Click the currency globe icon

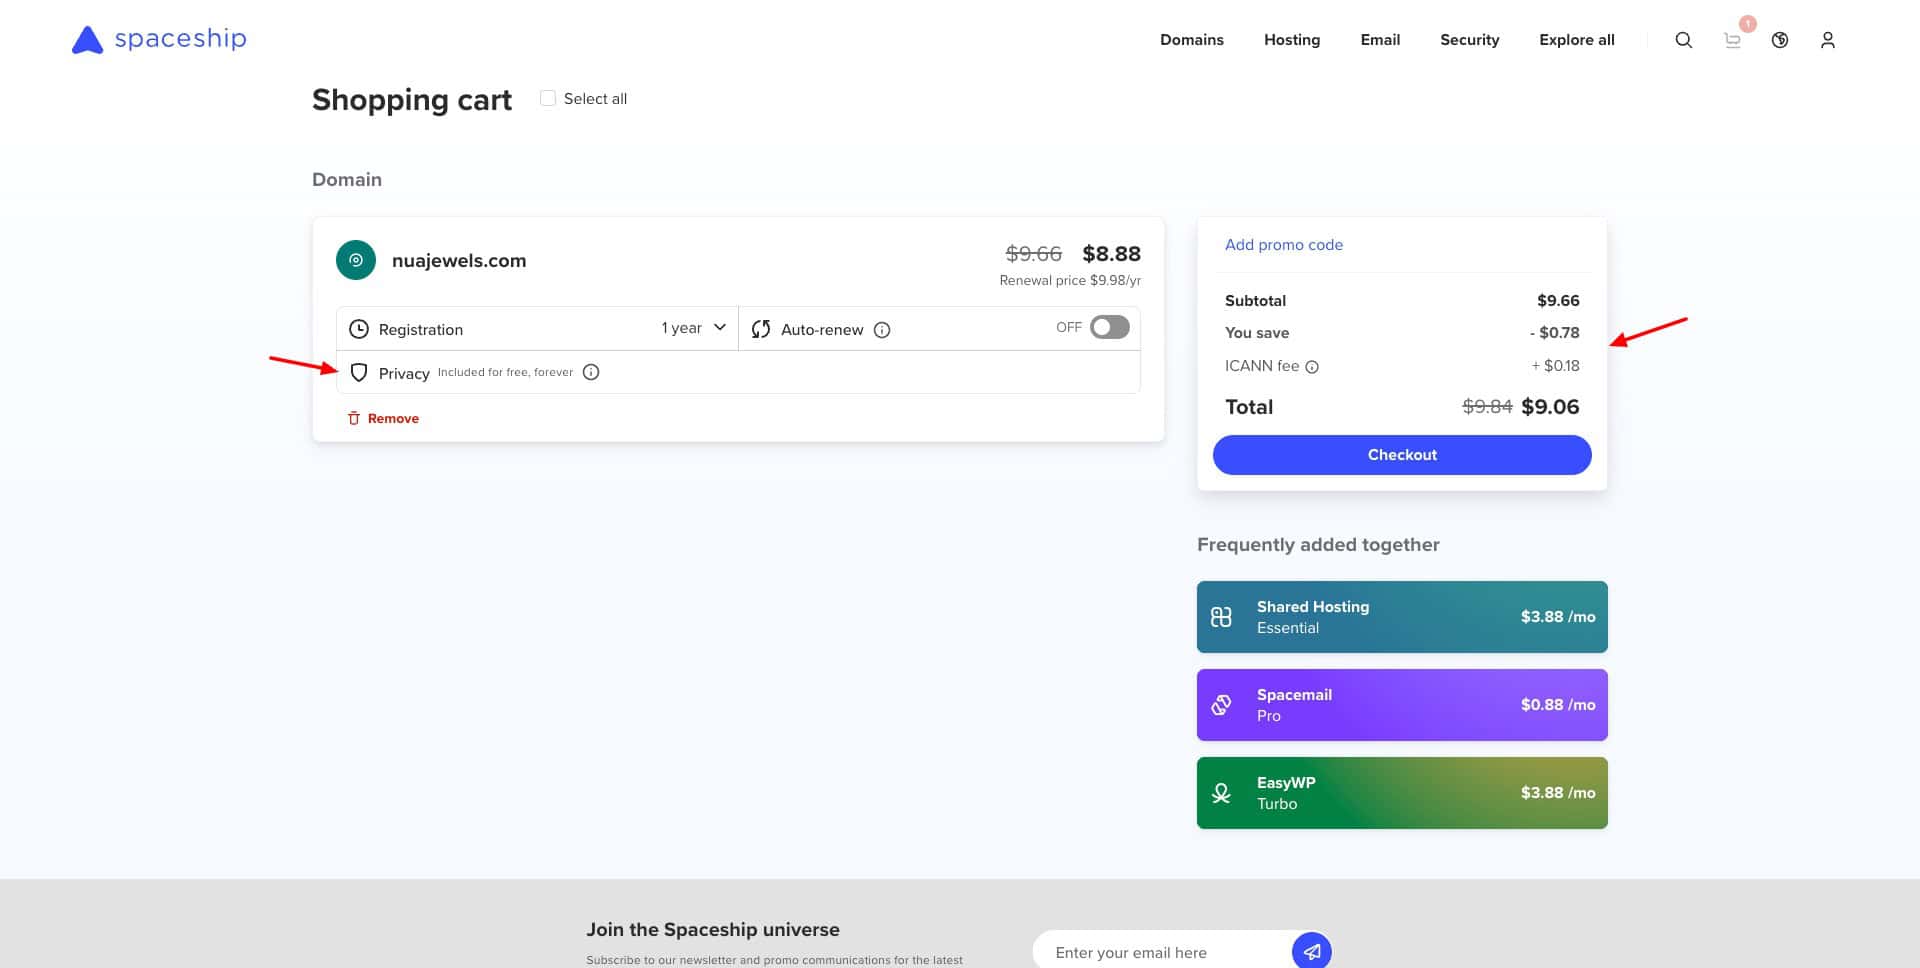tap(1780, 40)
